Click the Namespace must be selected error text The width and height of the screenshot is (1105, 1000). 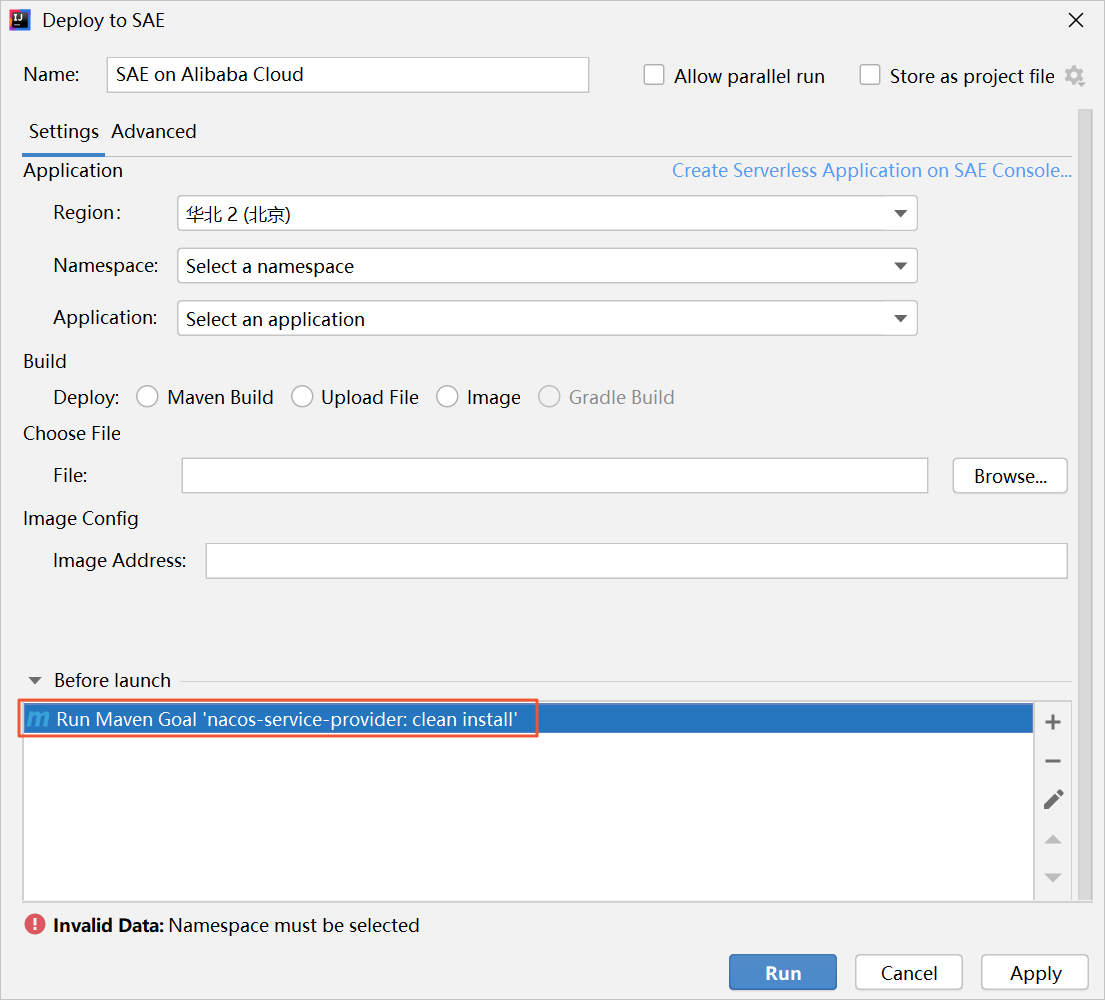[x=294, y=925]
